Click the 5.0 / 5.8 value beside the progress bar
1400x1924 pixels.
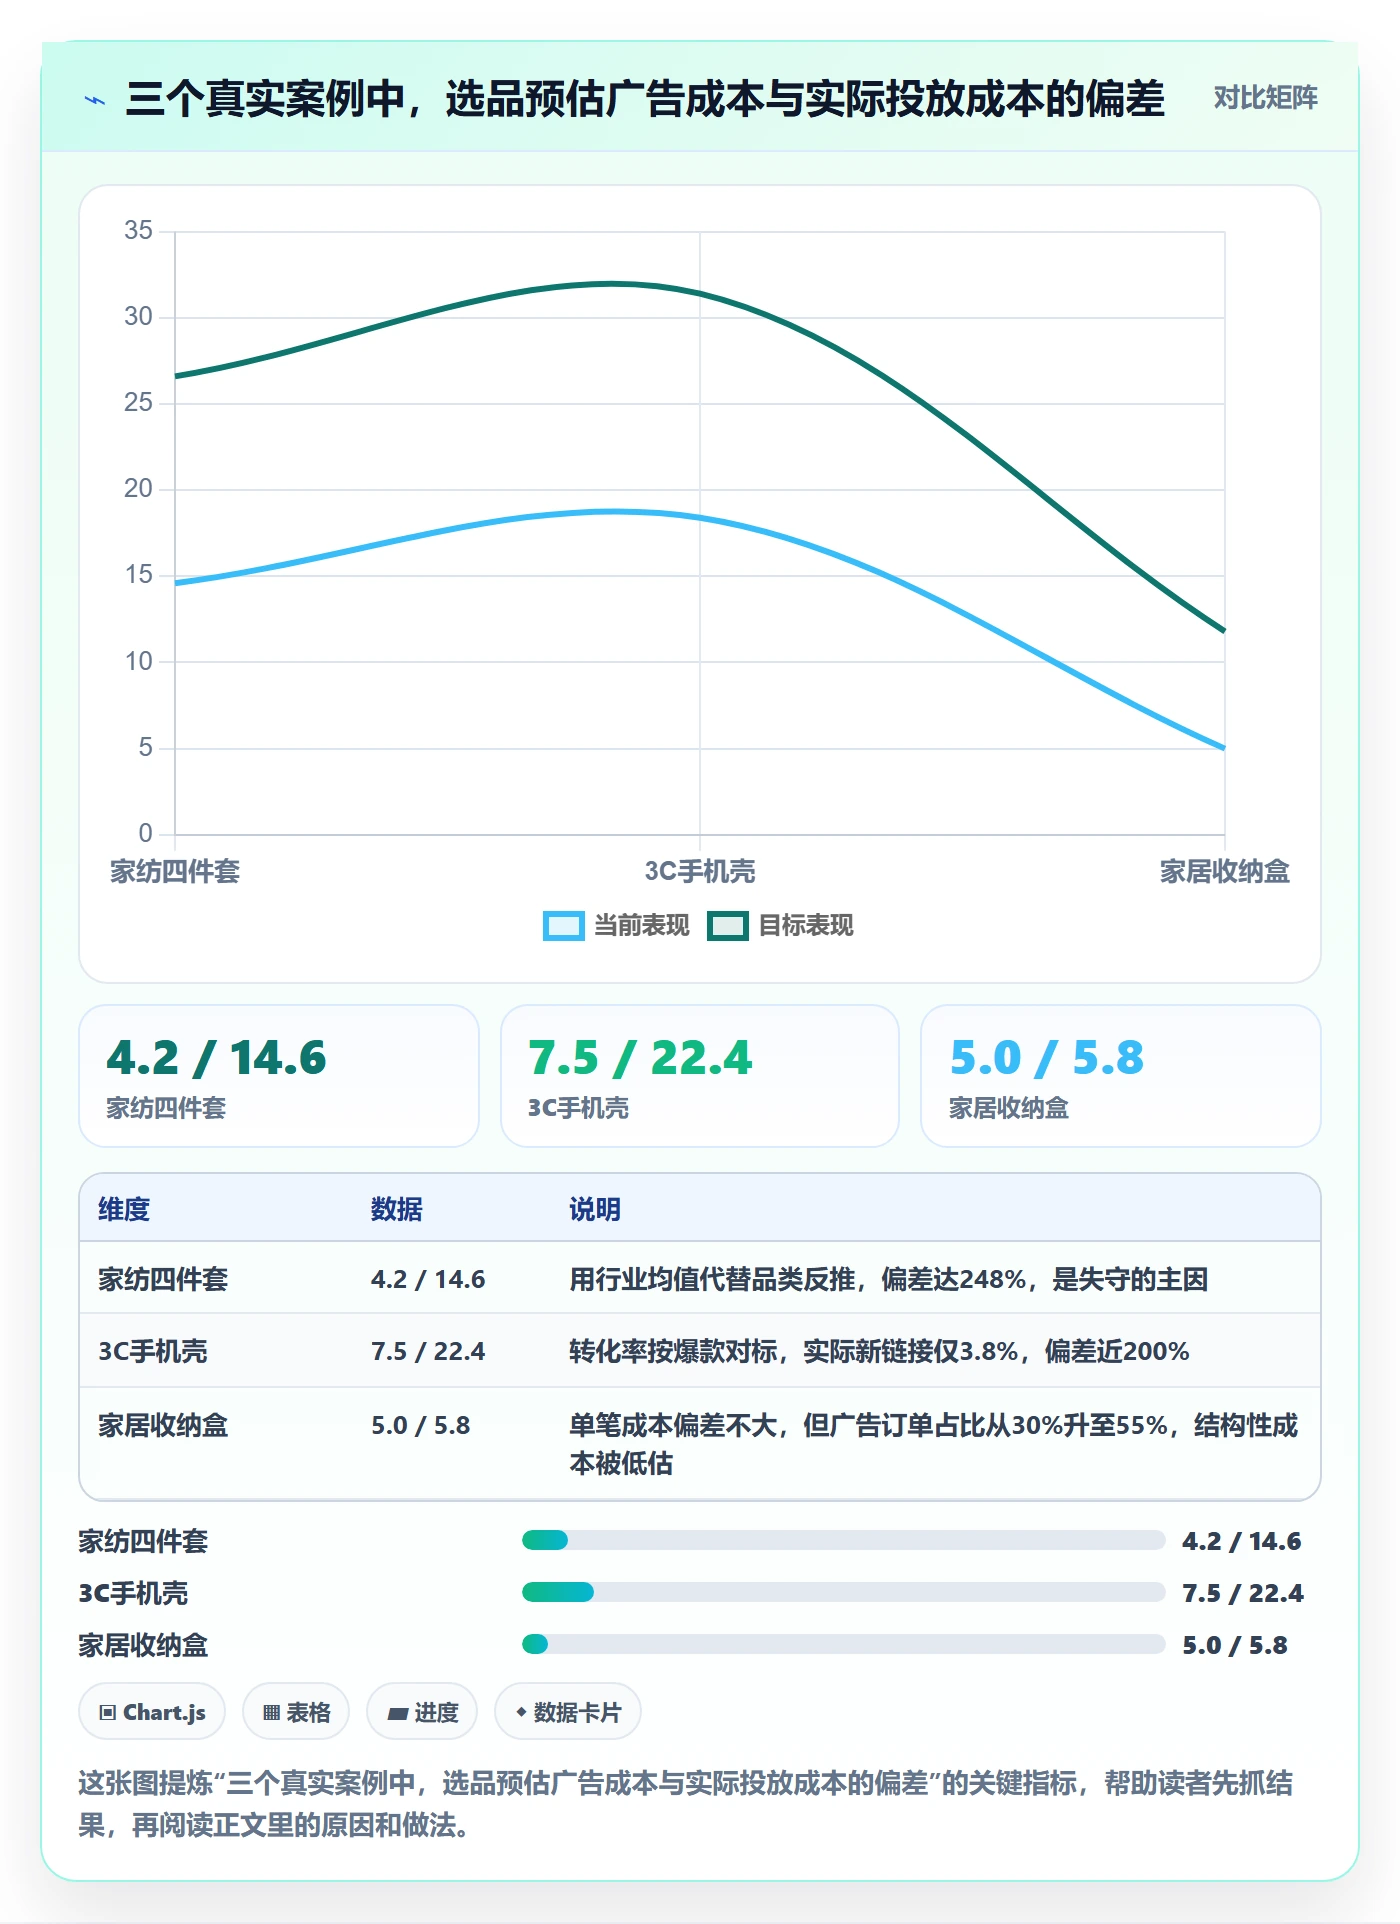coord(1234,1645)
